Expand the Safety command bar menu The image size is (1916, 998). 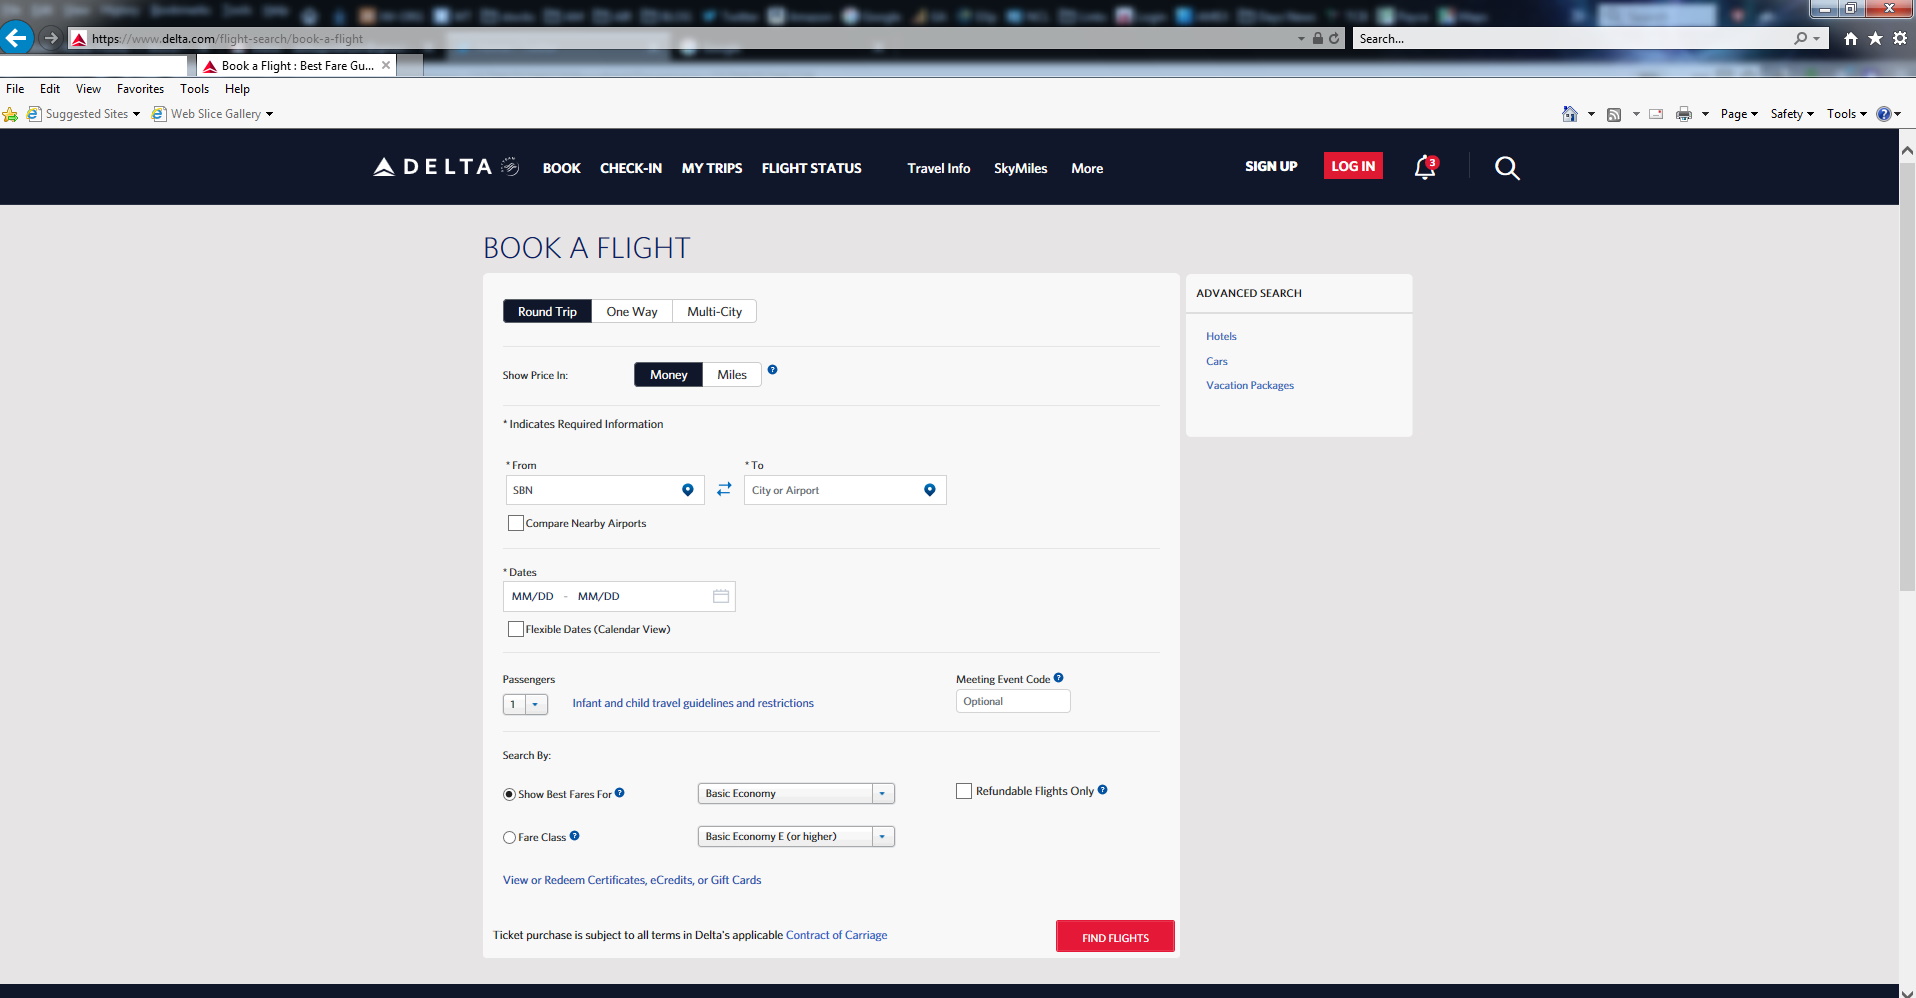(1792, 114)
